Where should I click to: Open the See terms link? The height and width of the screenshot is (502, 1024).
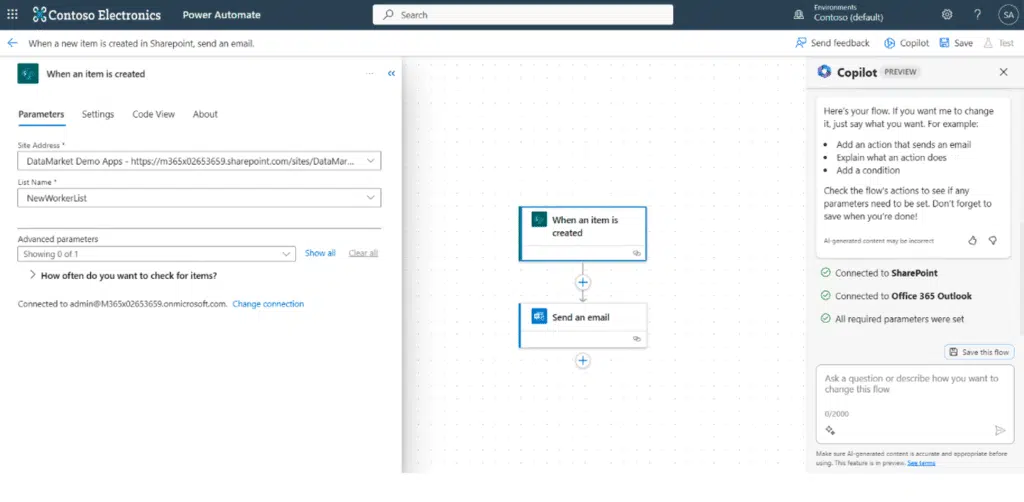click(921, 463)
